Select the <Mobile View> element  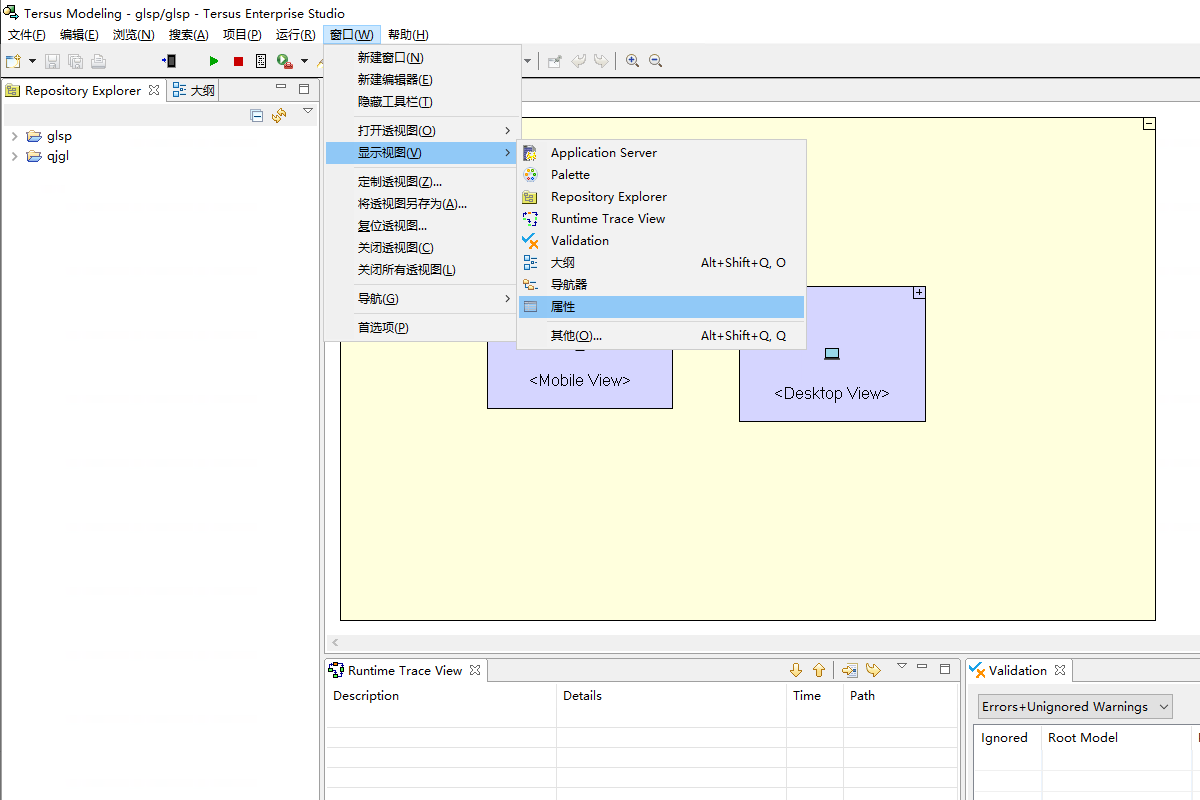coord(580,381)
